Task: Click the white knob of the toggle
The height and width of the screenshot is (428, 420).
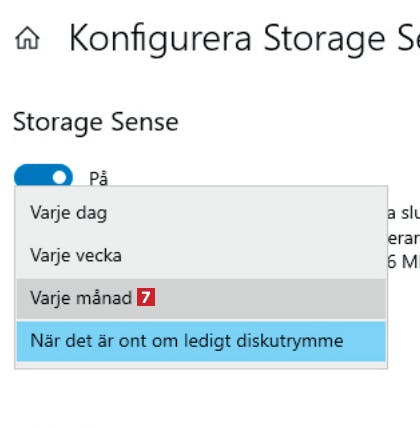Action: pos(60,178)
